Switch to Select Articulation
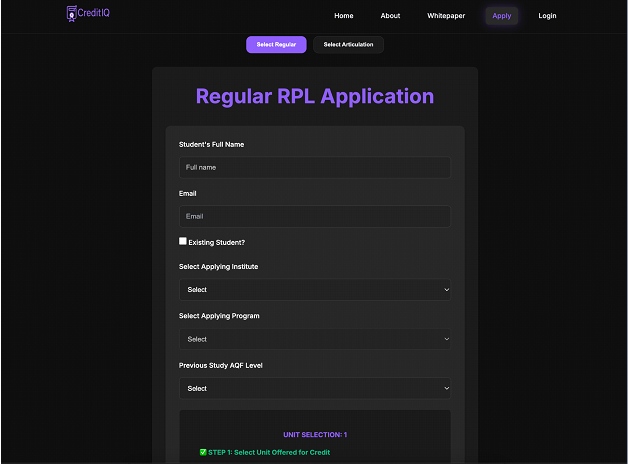The width and height of the screenshot is (628, 464). 348,45
